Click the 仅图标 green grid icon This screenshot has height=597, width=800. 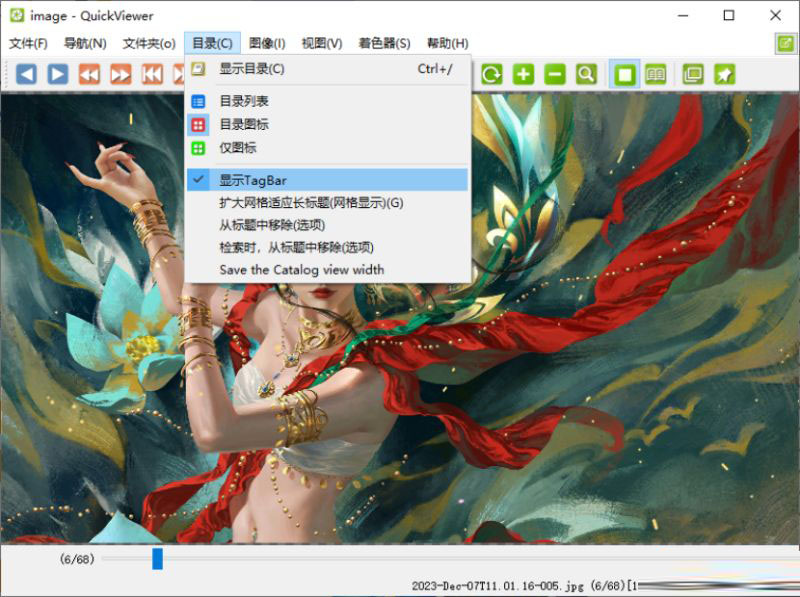pyautogui.click(x=198, y=148)
